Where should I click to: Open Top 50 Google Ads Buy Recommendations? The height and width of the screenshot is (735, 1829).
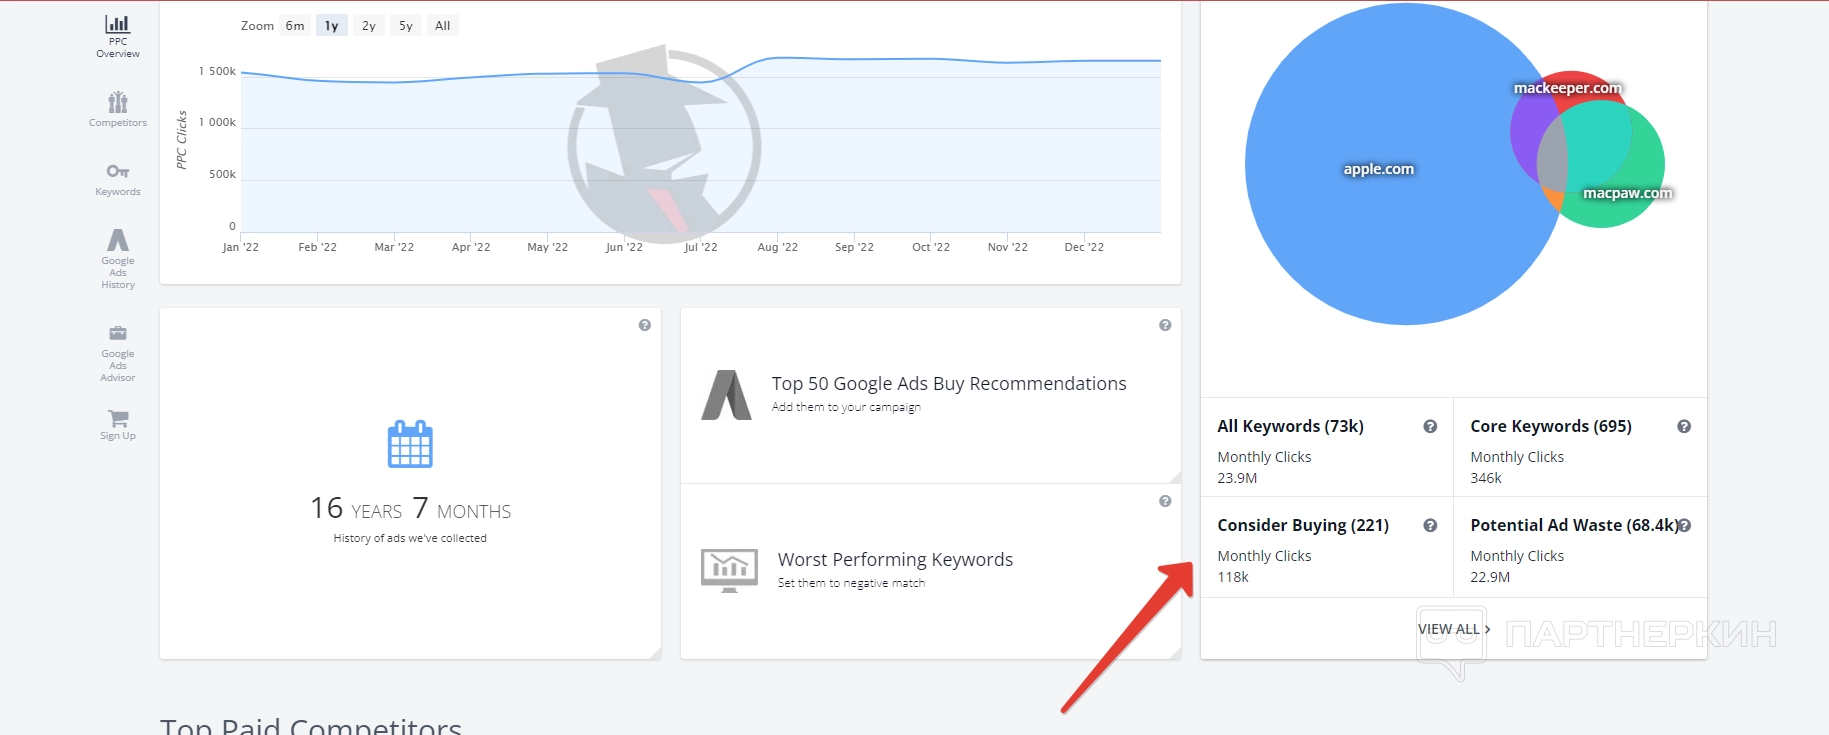pyautogui.click(x=949, y=384)
